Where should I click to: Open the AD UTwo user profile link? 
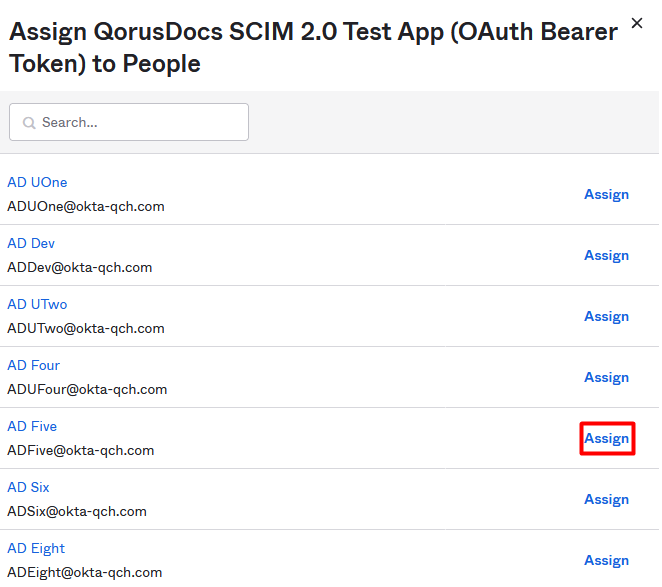click(37, 304)
